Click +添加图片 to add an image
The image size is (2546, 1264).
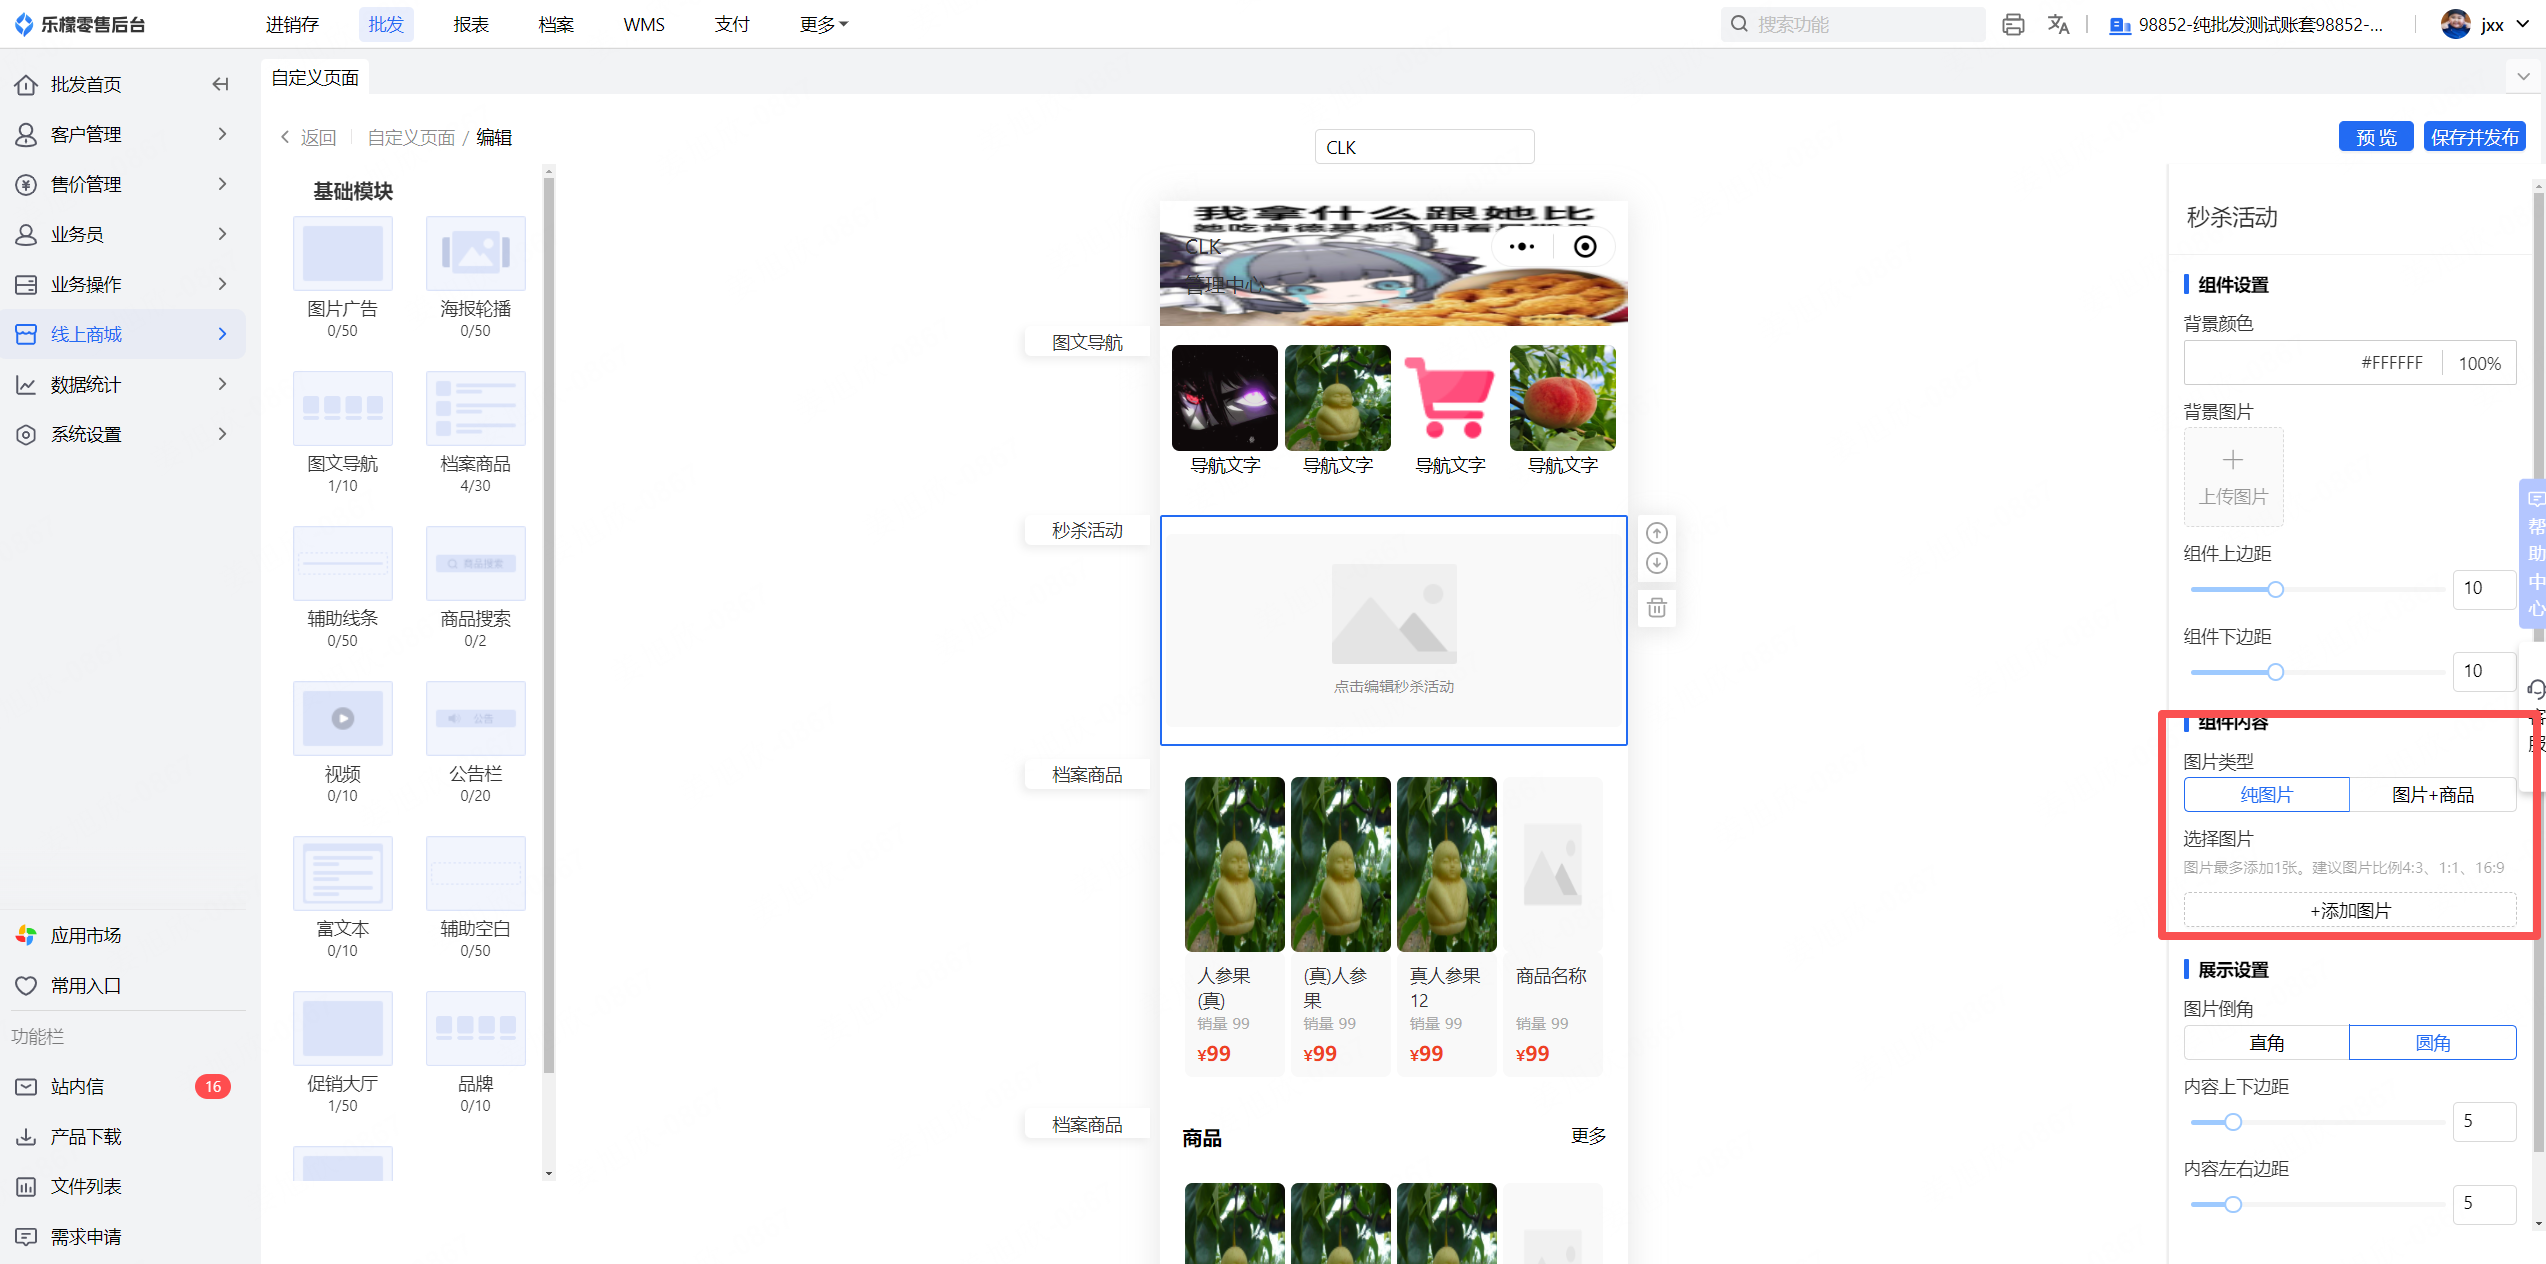pos(2349,911)
